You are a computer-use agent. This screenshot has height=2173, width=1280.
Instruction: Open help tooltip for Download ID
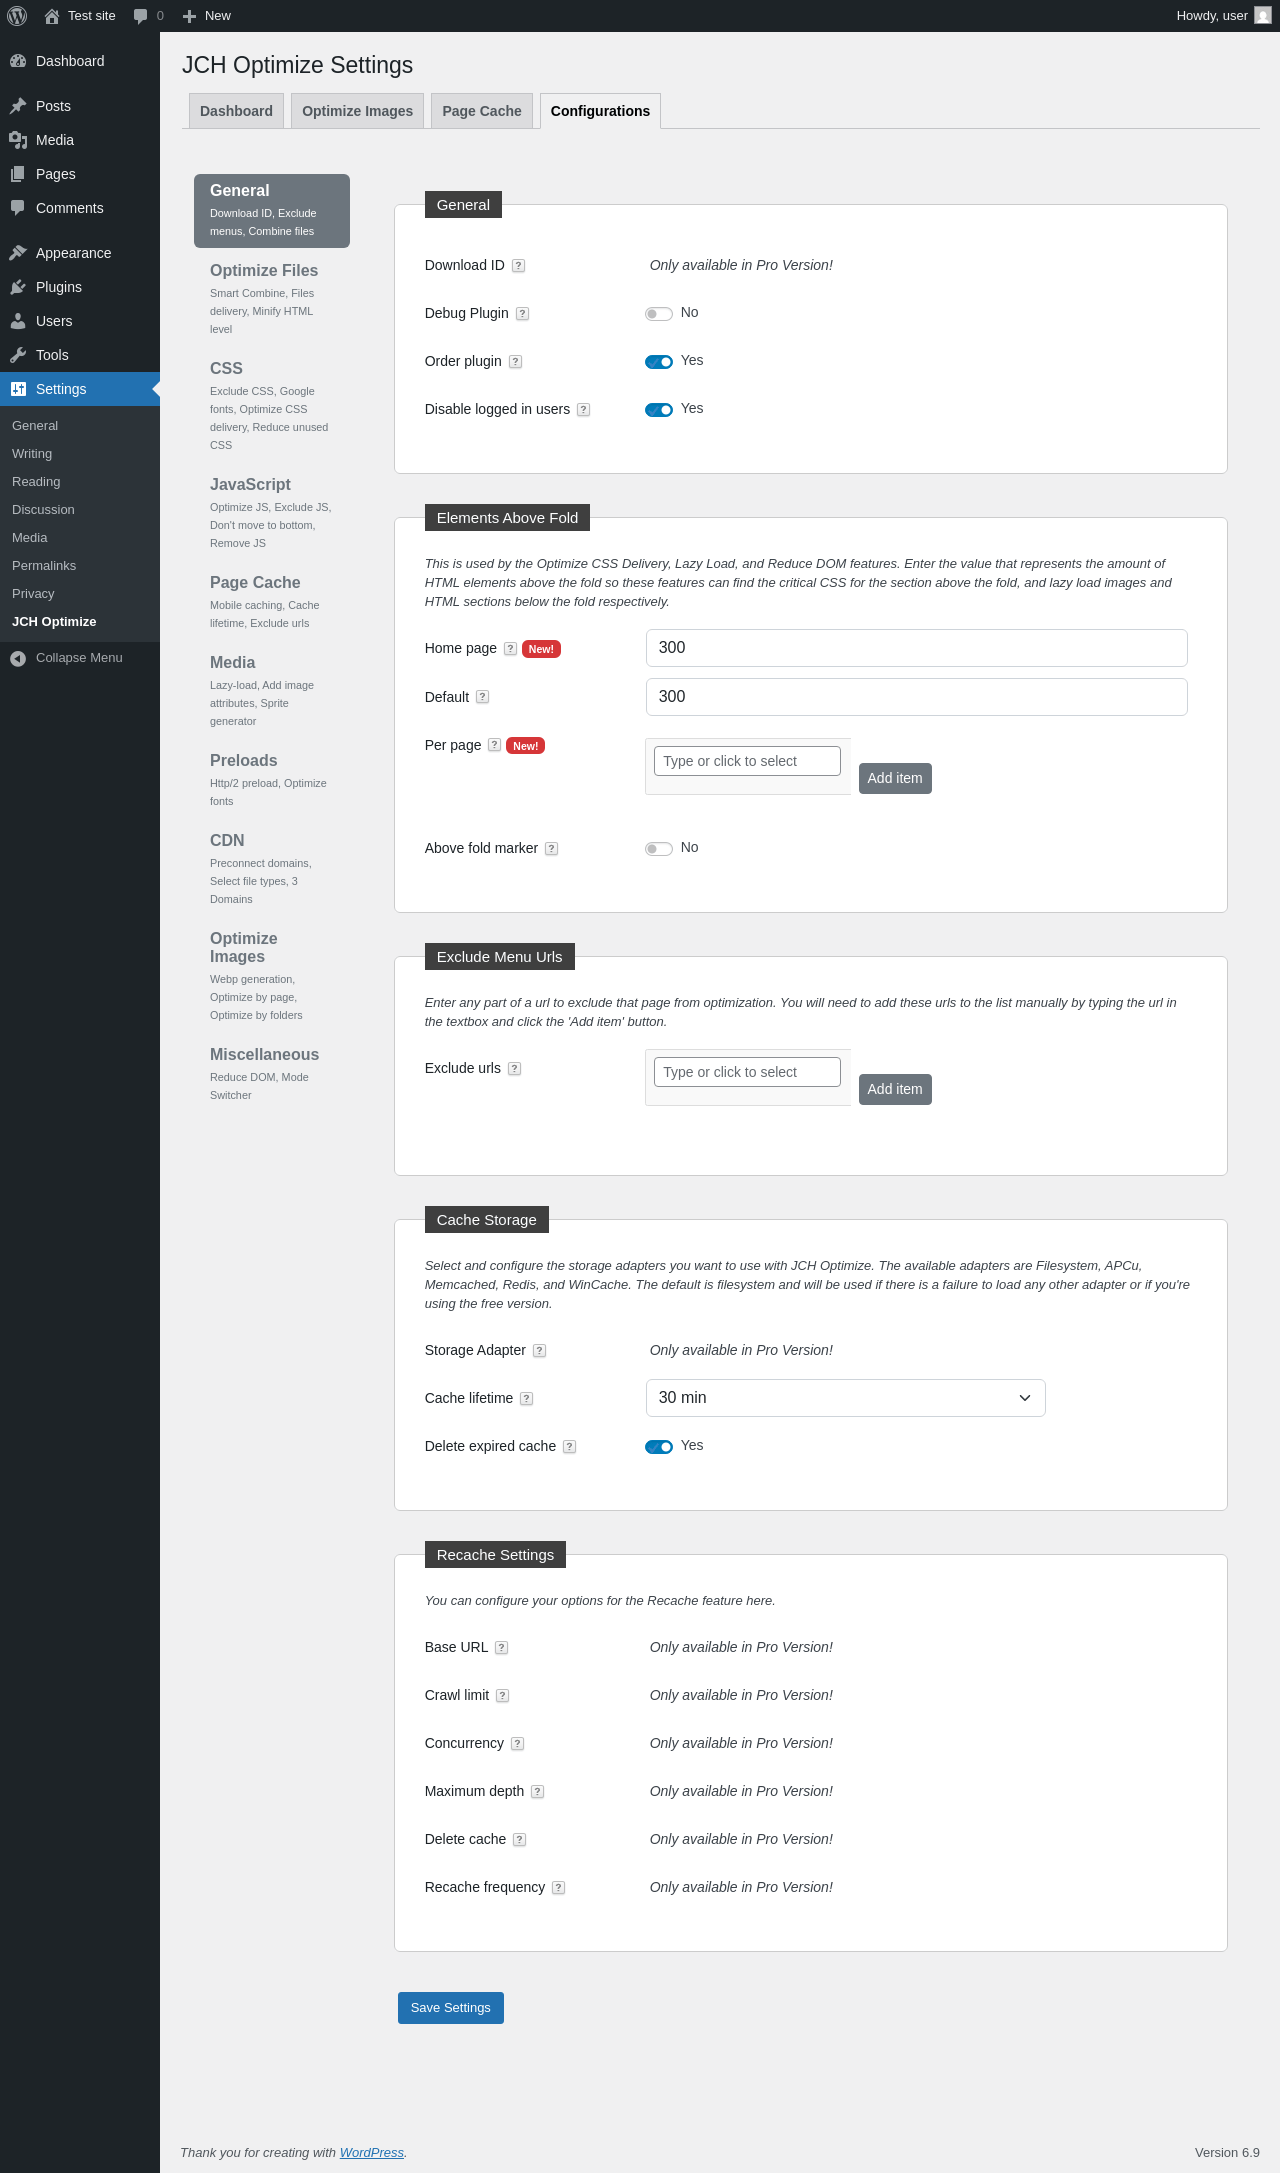[518, 266]
